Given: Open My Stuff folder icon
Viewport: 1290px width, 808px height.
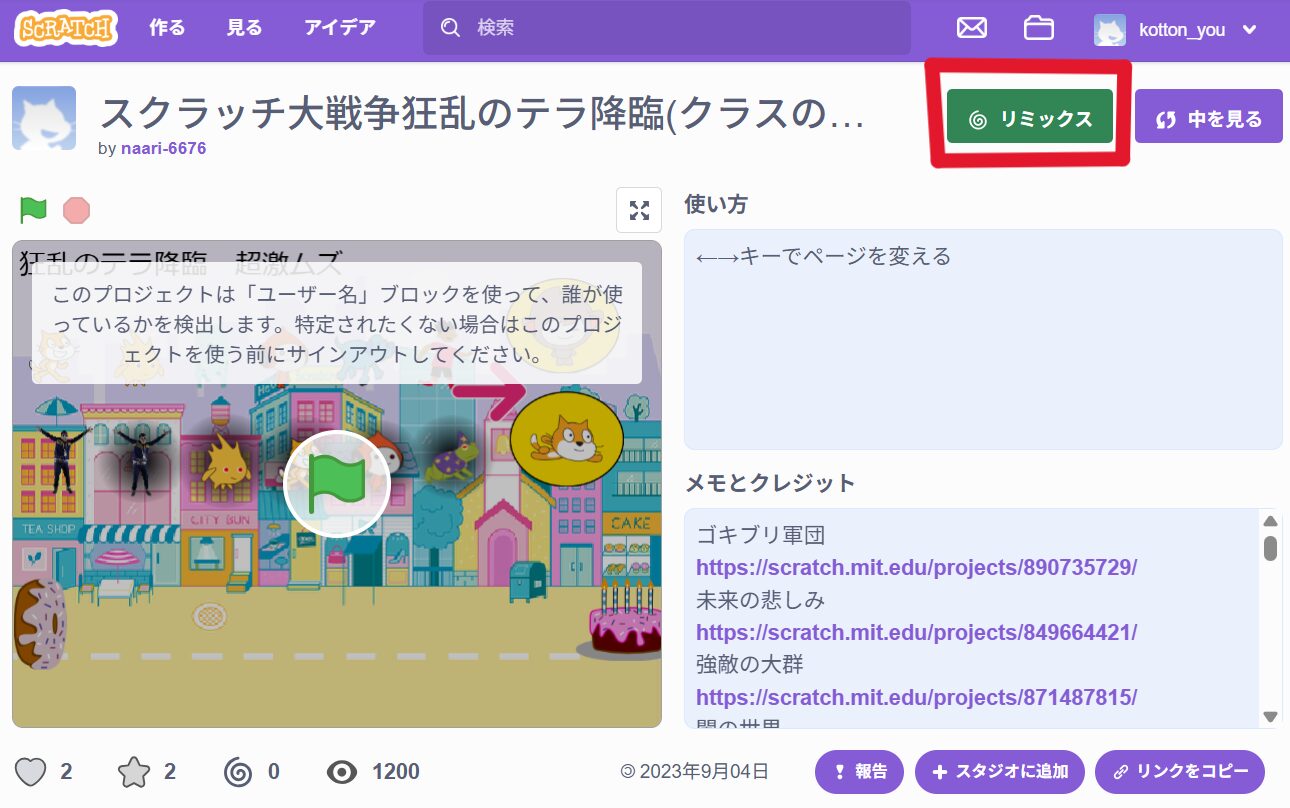Looking at the screenshot, I should click(1039, 28).
